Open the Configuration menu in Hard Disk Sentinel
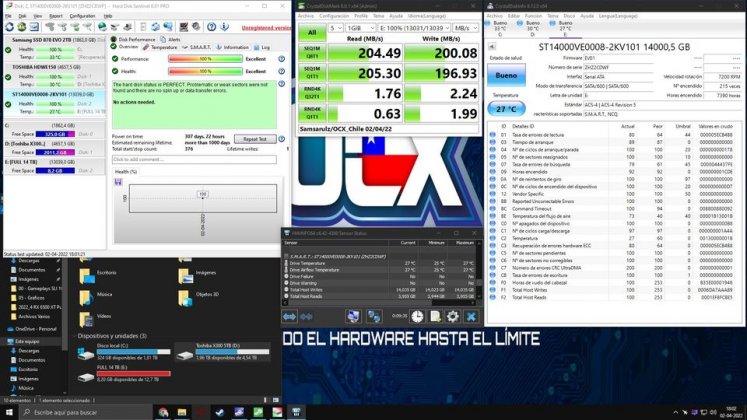The image size is (747, 420). tap(82, 16)
